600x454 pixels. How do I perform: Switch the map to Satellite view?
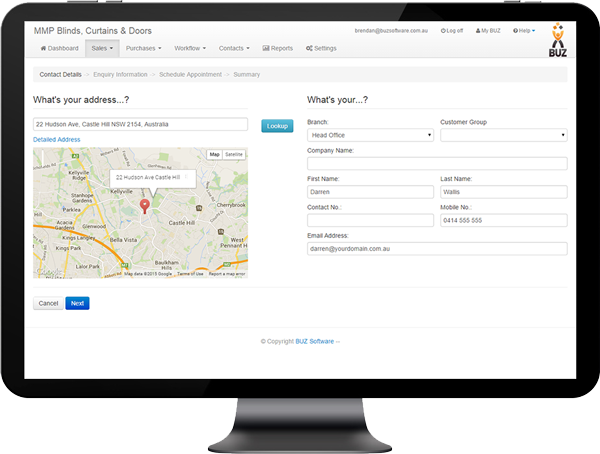pos(234,154)
